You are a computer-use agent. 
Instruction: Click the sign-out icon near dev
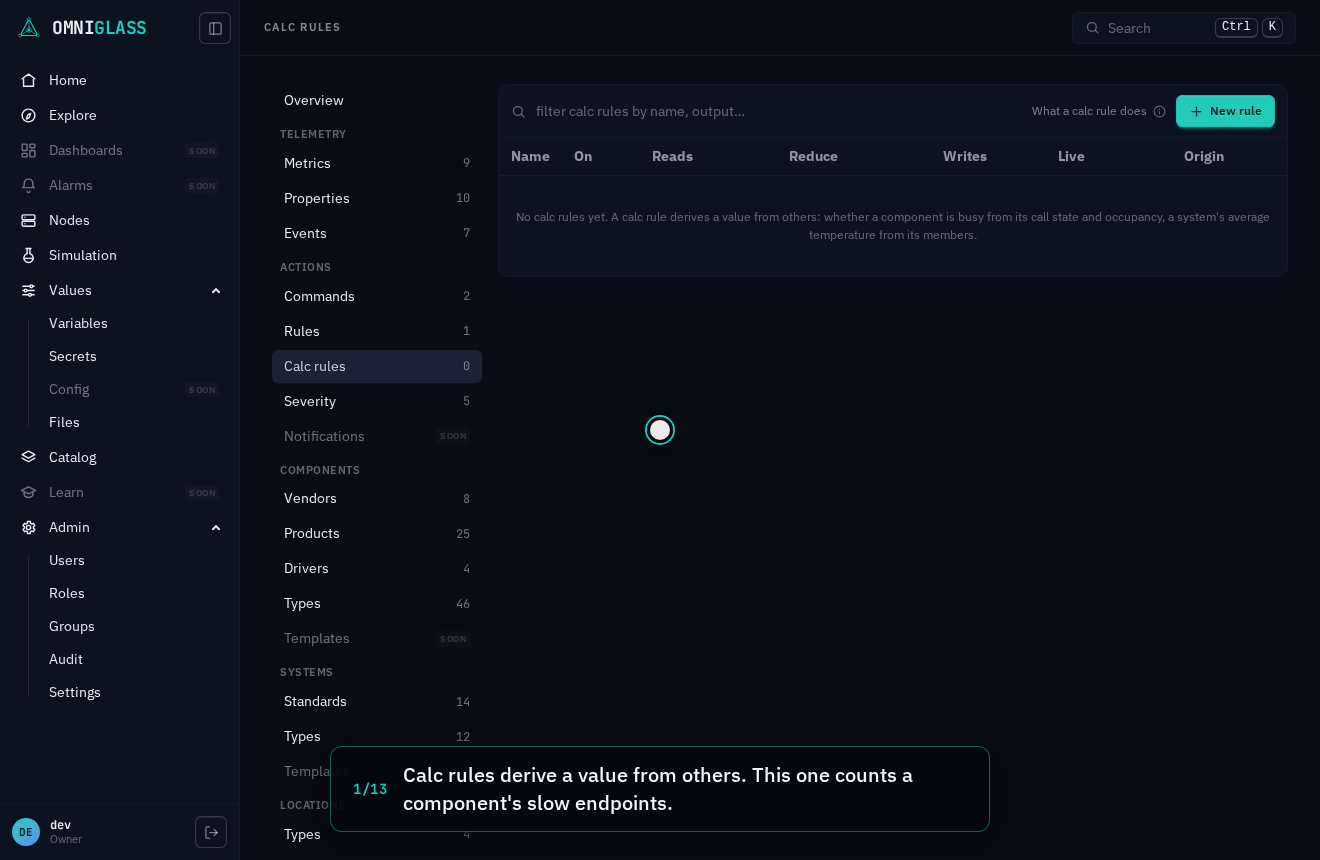coord(211,832)
